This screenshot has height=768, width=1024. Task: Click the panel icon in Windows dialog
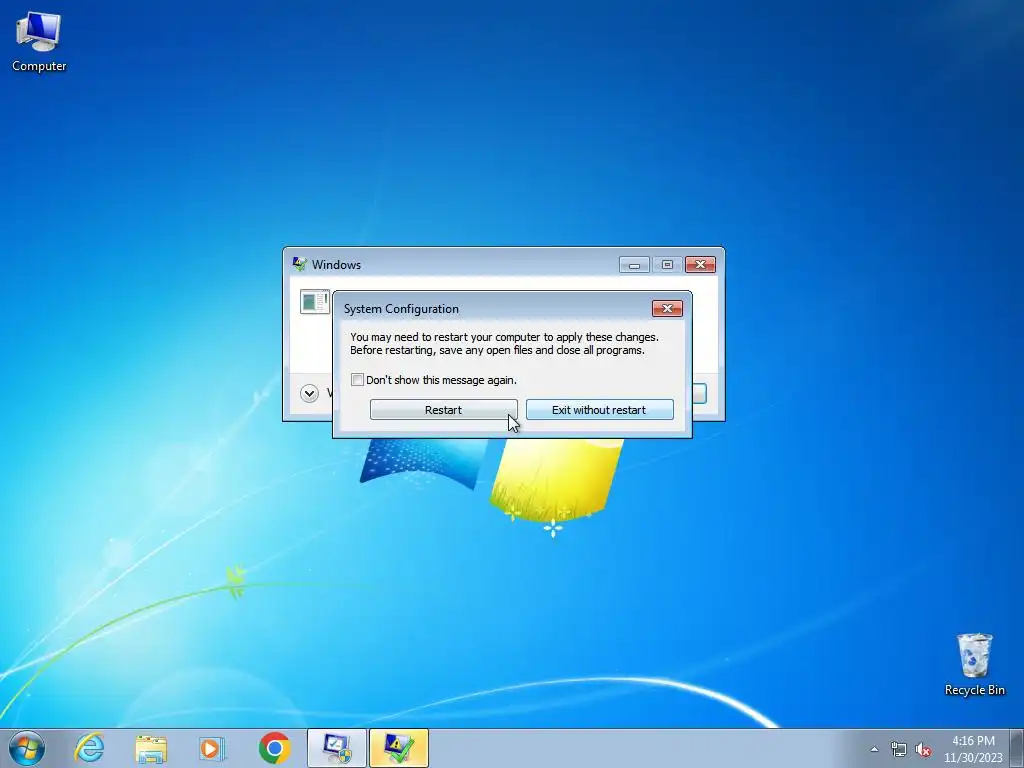click(315, 302)
